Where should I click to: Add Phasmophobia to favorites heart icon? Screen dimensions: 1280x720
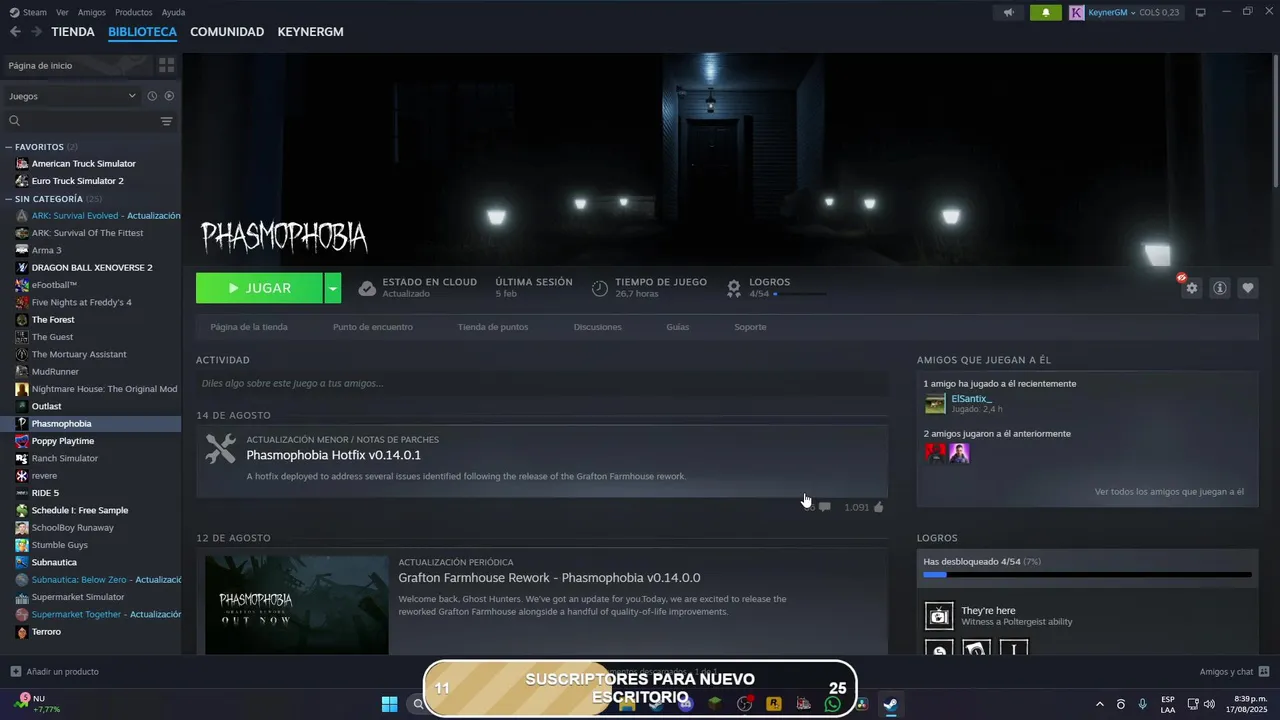pos(1248,288)
